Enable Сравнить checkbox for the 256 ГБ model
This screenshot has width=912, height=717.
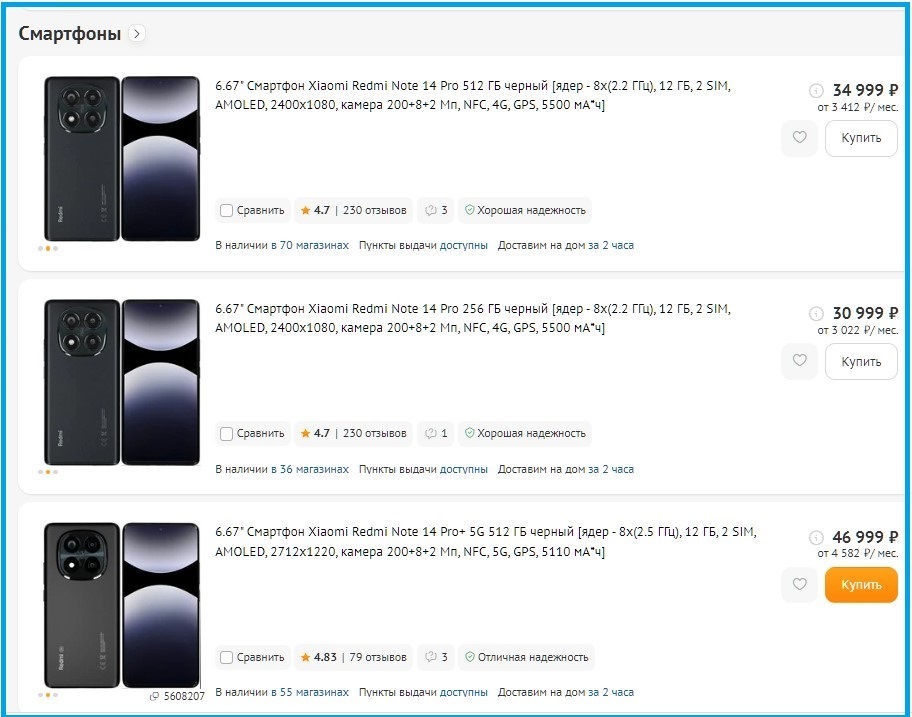[x=227, y=434]
